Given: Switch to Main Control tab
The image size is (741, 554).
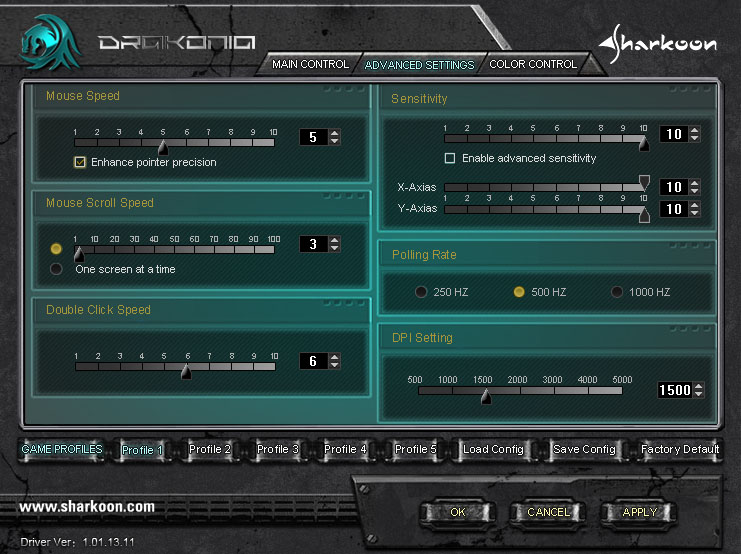Looking at the screenshot, I should pos(310,64).
